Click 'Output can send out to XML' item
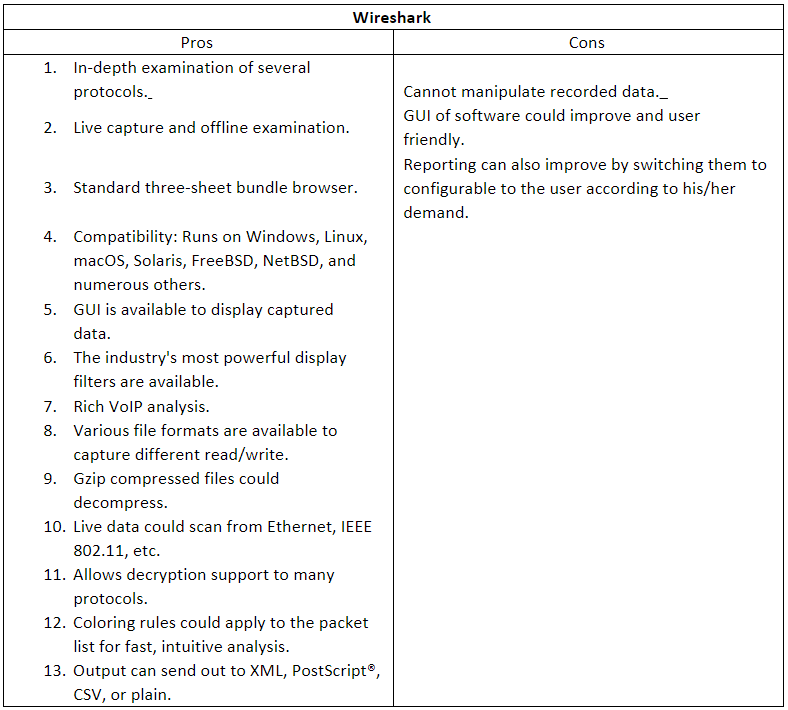Viewport: 788px width, 710px height. (x=225, y=671)
